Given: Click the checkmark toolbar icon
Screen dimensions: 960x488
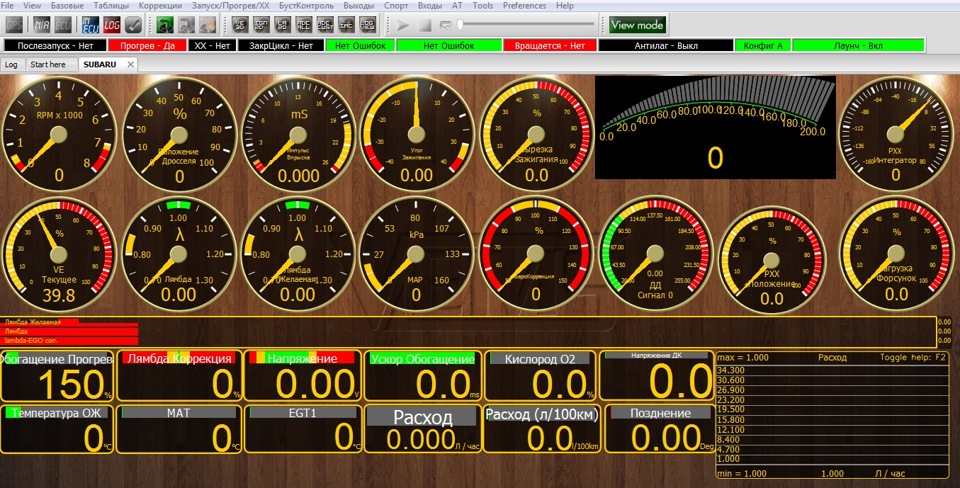Looking at the screenshot, I should coord(132,24).
